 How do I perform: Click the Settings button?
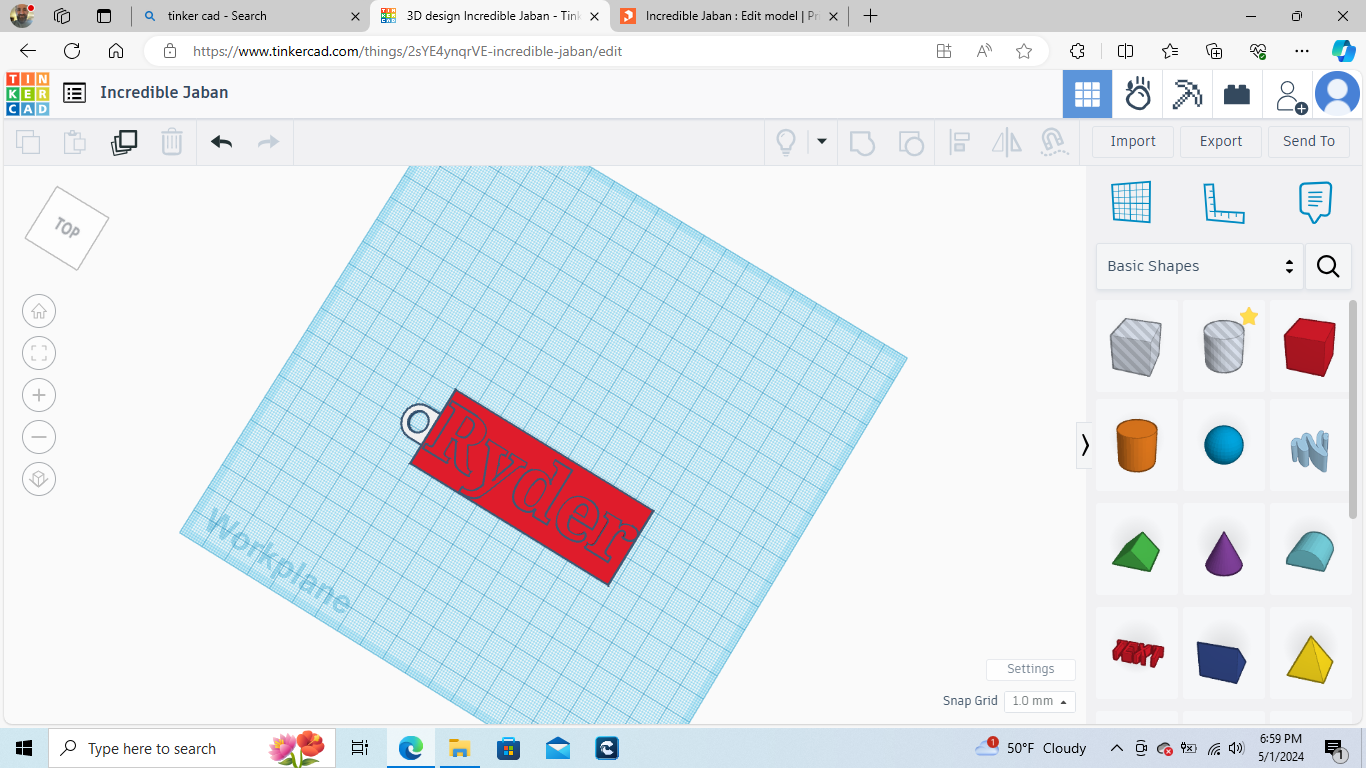pos(1031,669)
